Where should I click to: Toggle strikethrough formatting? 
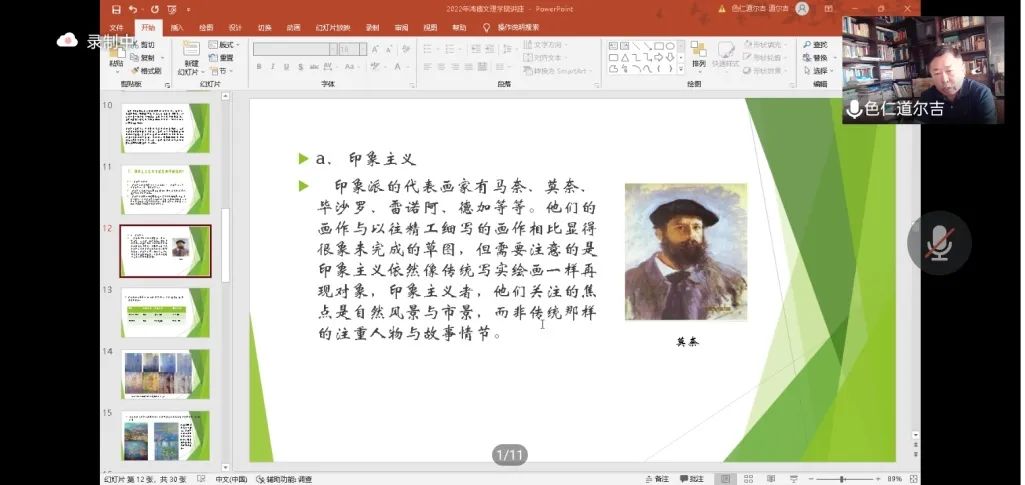pyautogui.click(x=314, y=67)
